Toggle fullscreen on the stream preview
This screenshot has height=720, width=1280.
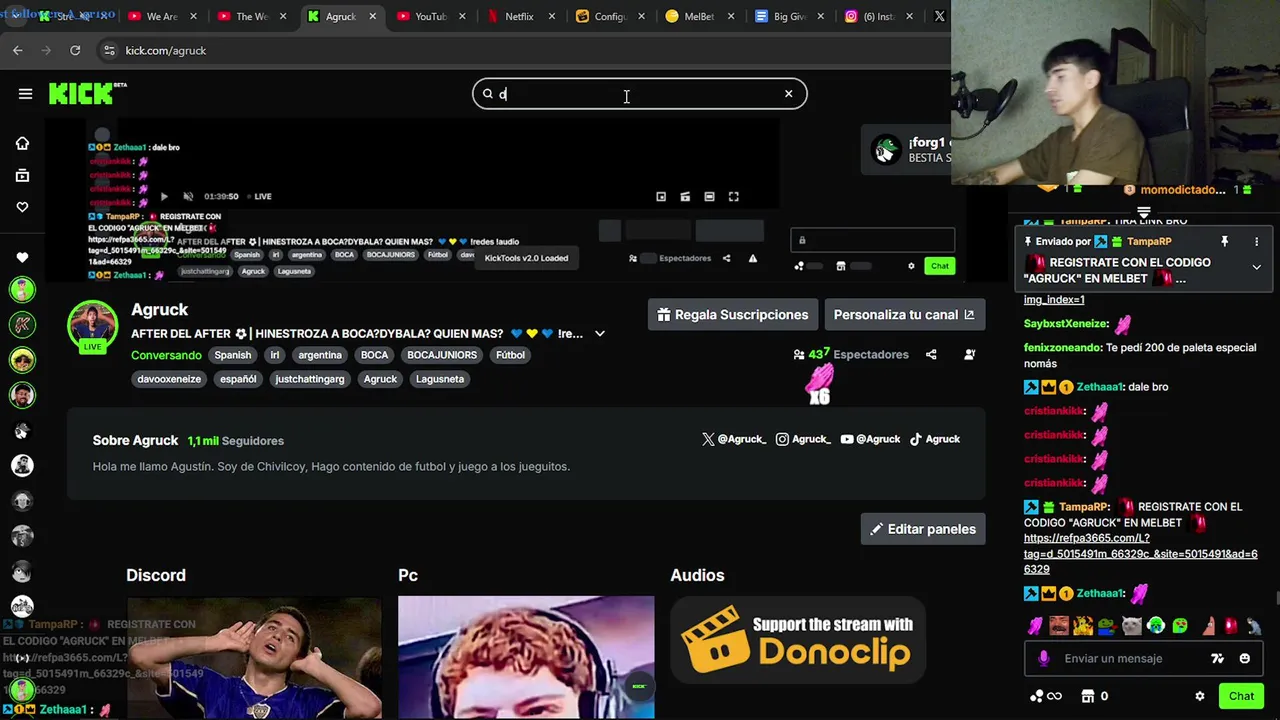(x=733, y=197)
